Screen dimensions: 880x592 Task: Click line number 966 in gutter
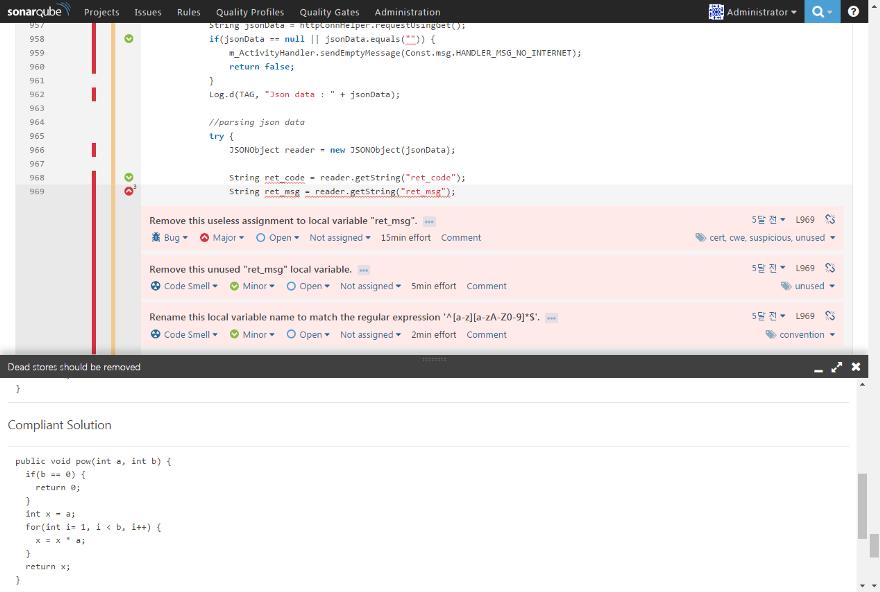click(37, 150)
